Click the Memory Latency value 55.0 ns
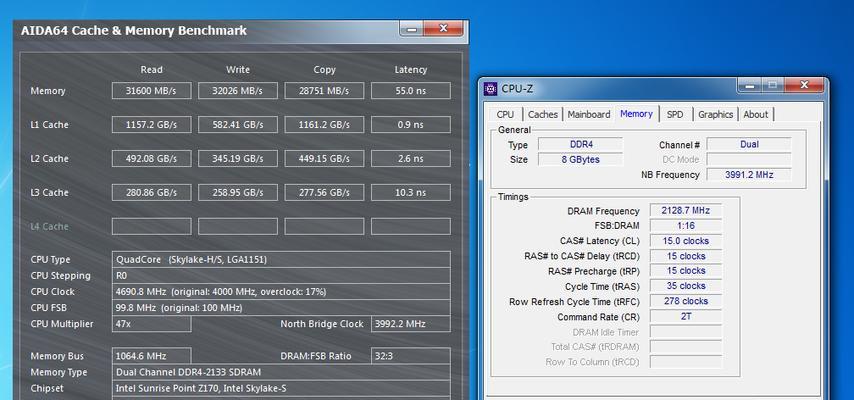Viewport: 854px width, 400px height. click(411, 90)
